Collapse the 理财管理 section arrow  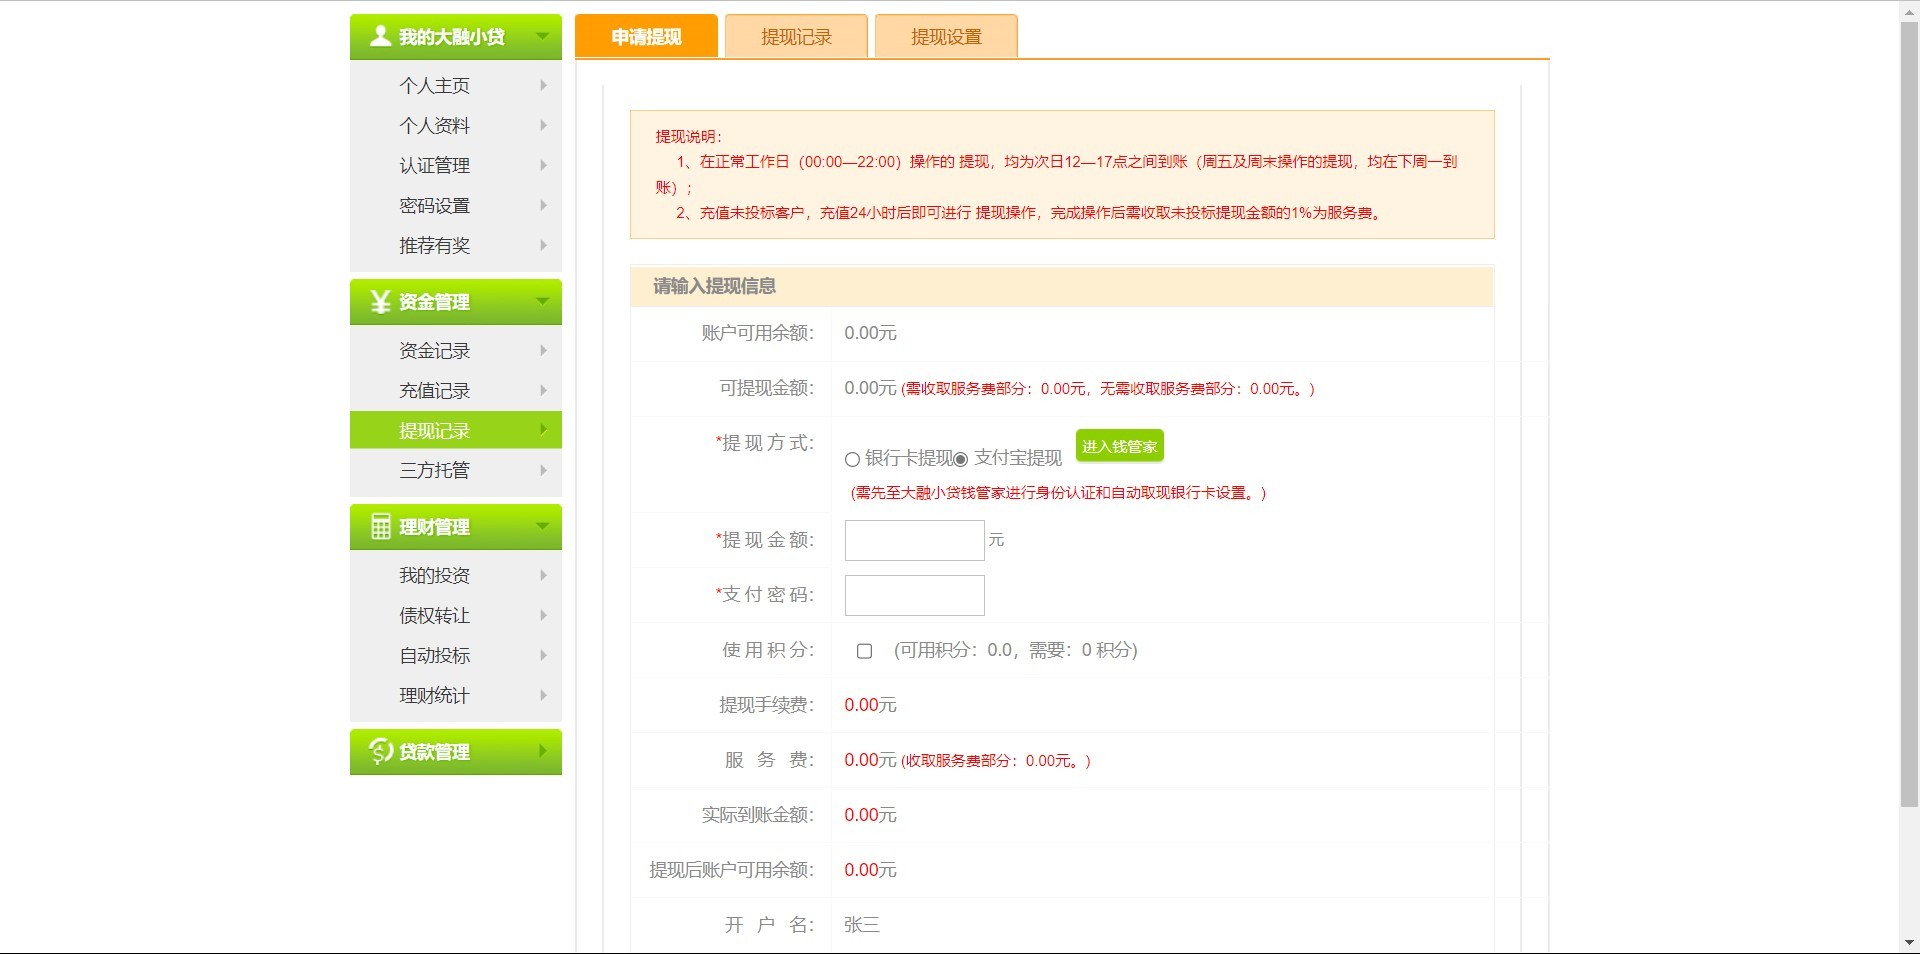[x=543, y=526]
